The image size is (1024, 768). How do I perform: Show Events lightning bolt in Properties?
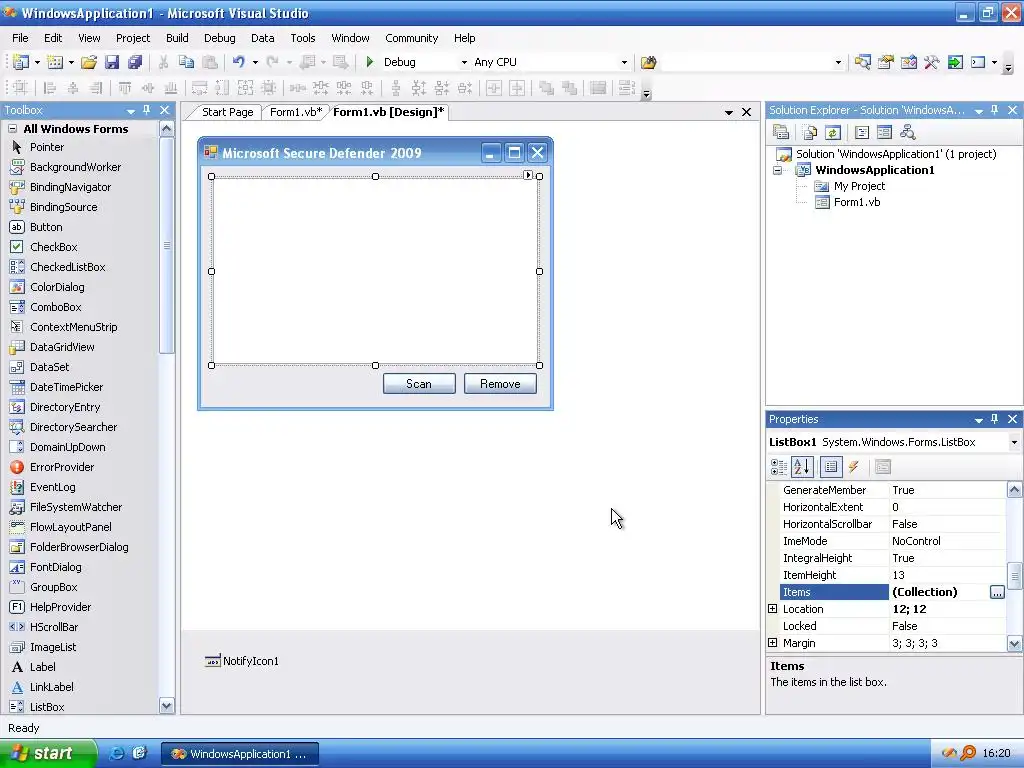point(854,467)
